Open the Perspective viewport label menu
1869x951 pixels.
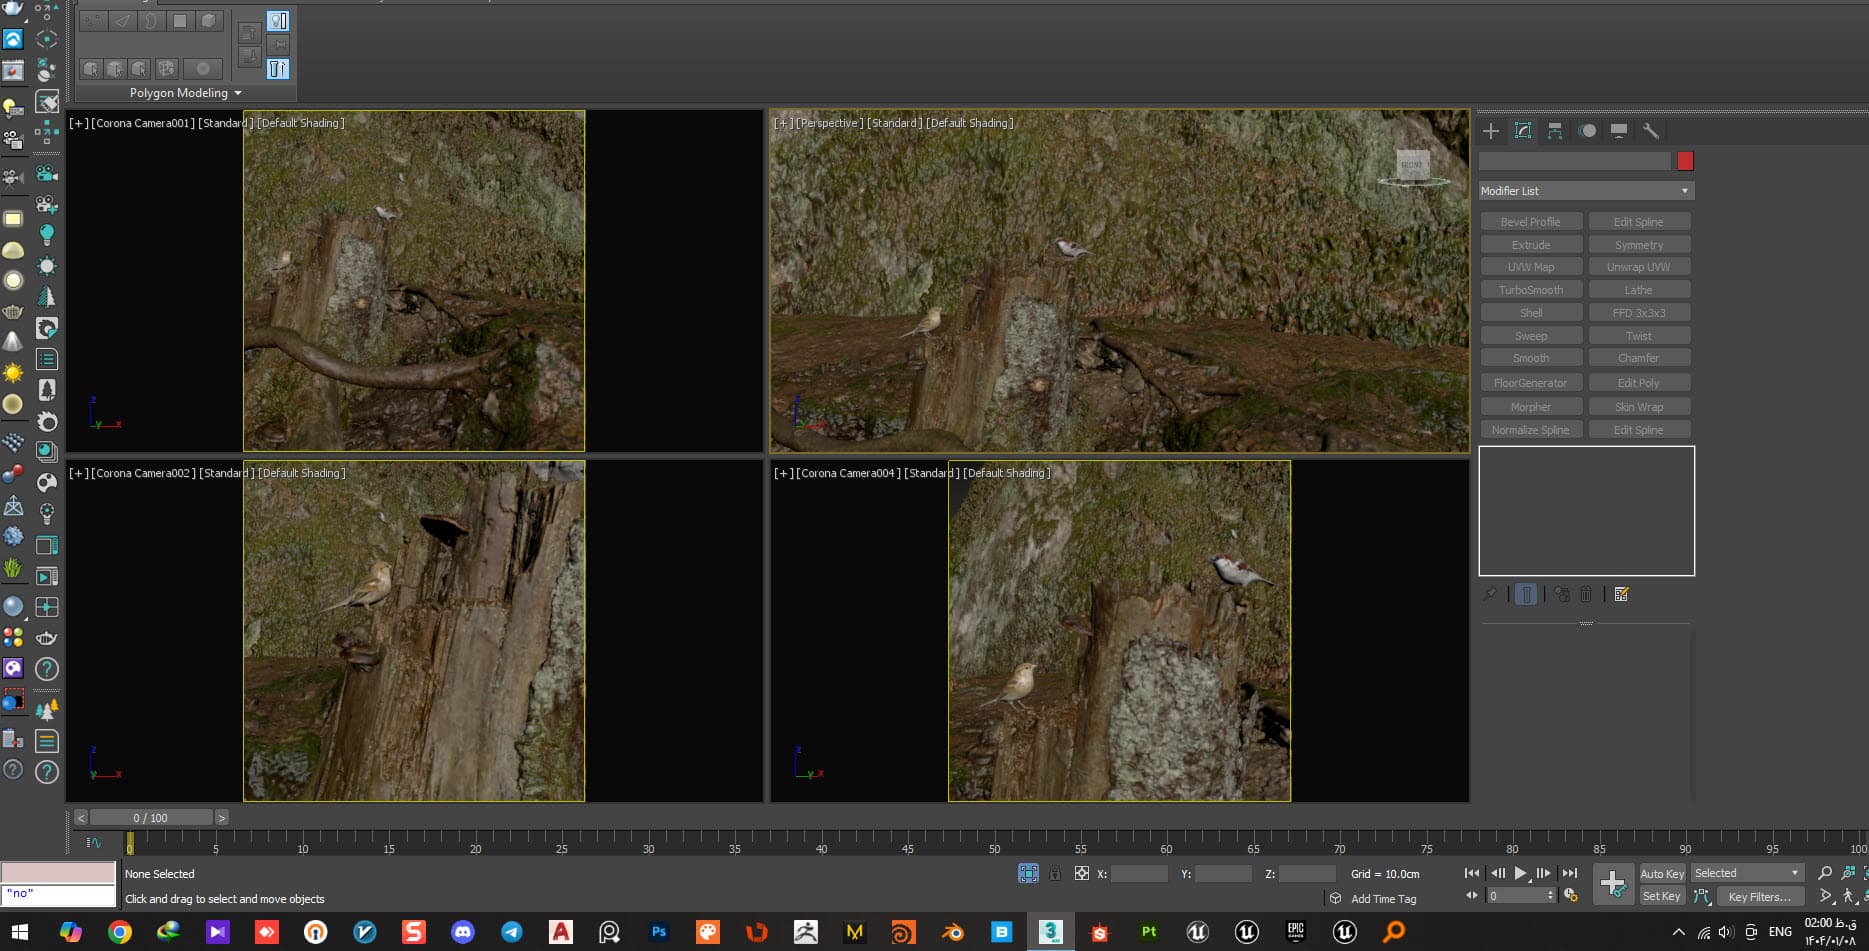pyautogui.click(x=828, y=123)
